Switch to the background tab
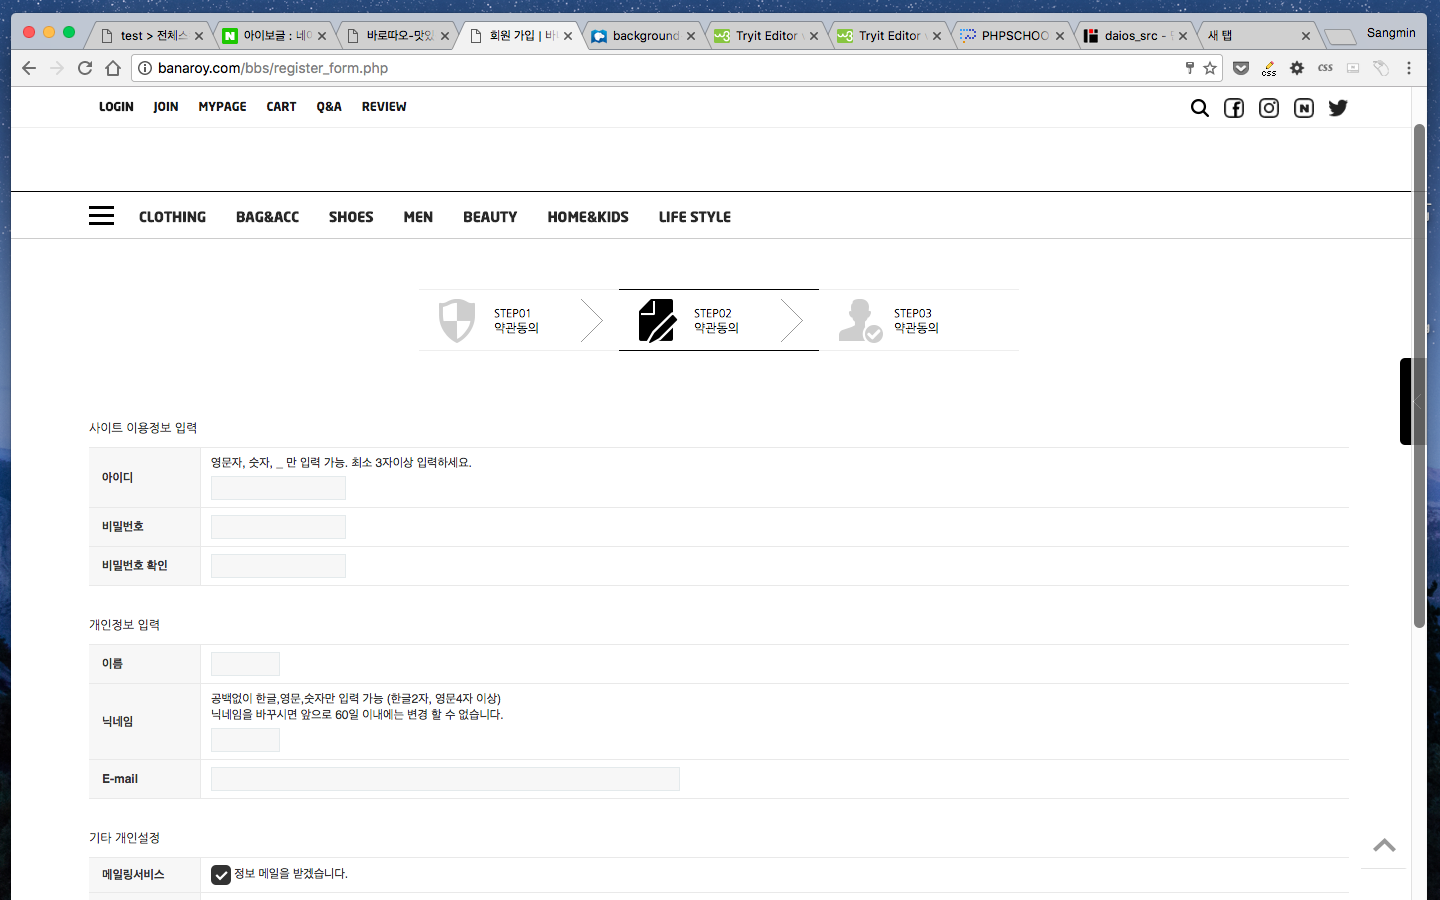The height and width of the screenshot is (900, 1440). [643, 35]
